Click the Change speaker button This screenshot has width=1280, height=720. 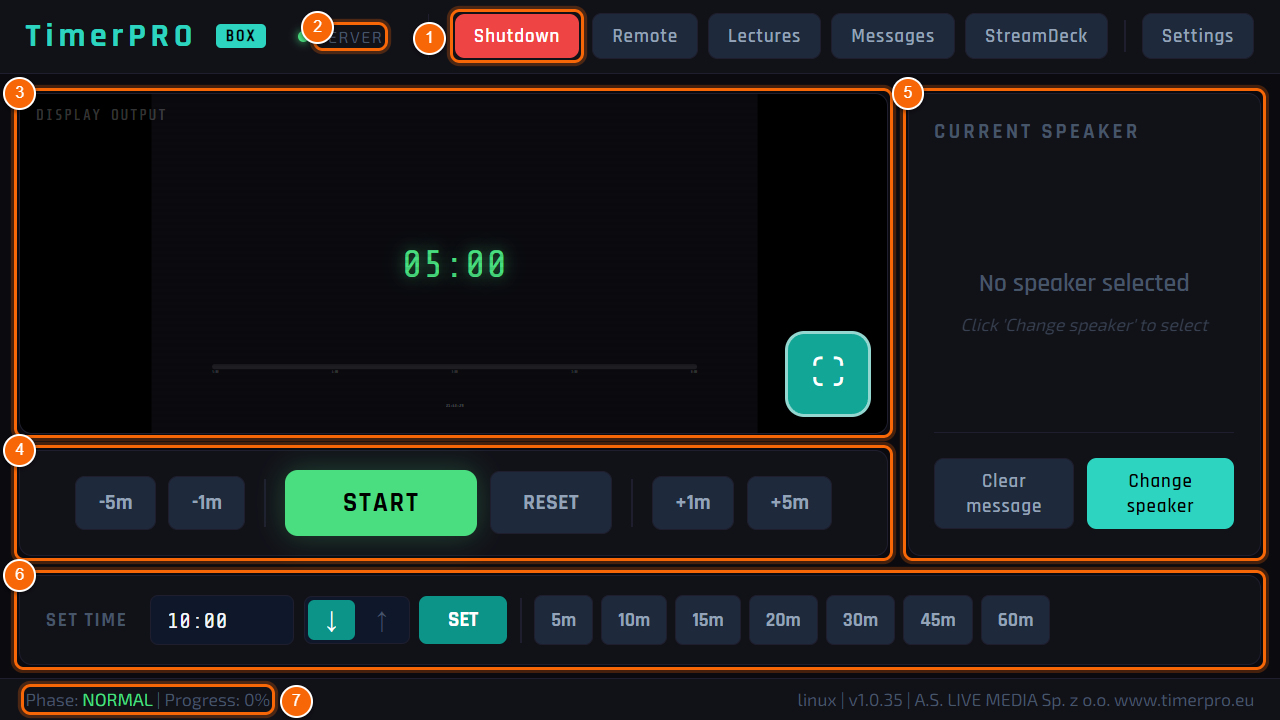pyautogui.click(x=1160, y=493)
